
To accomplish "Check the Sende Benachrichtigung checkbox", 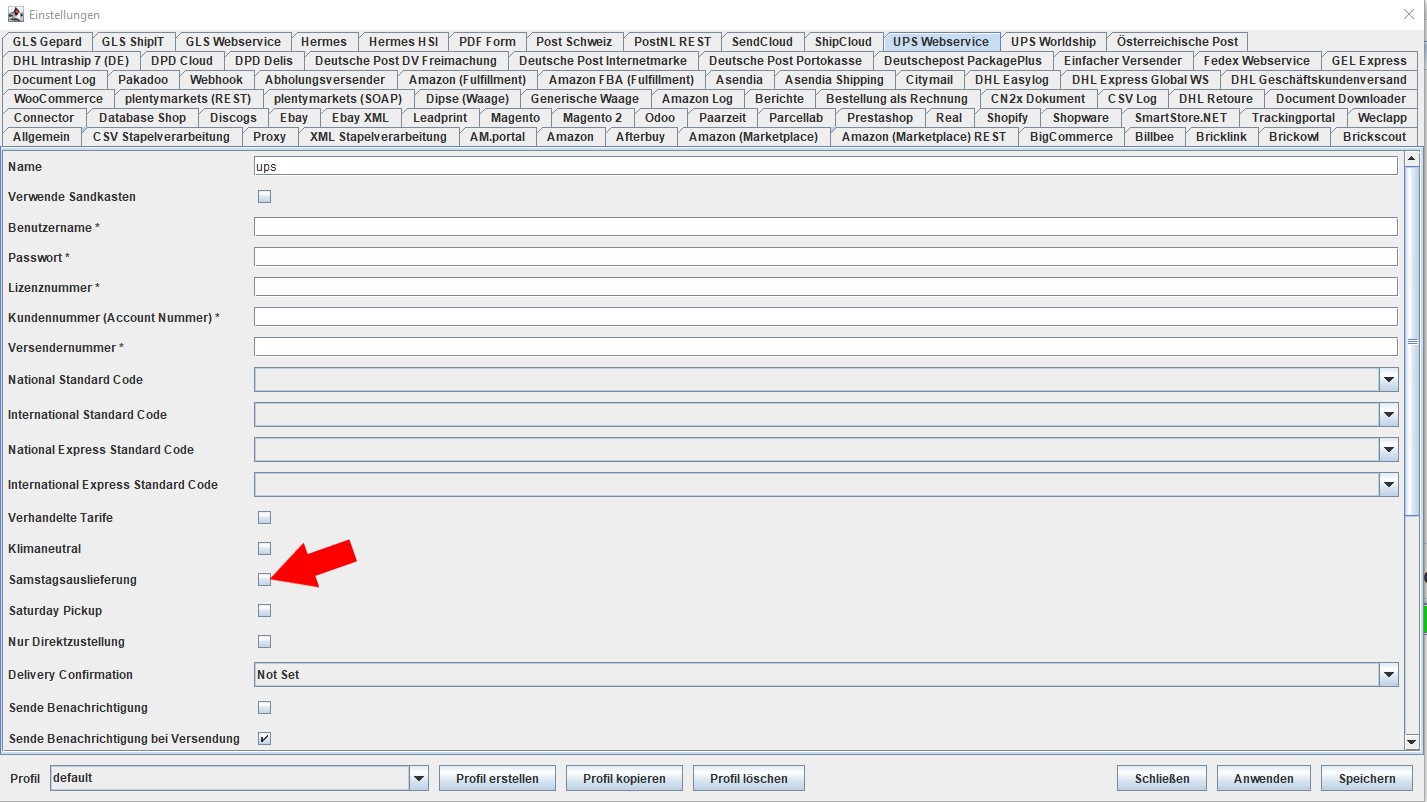I will click(265, 708).
